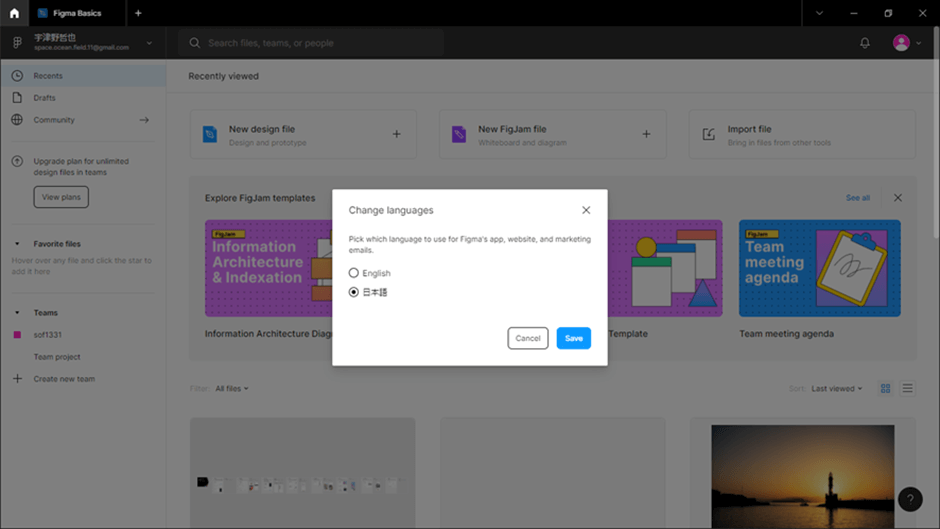Open the lighthouse sunset file thumbnail
Screen dimensions: 940x529
[x=803, y=477]
